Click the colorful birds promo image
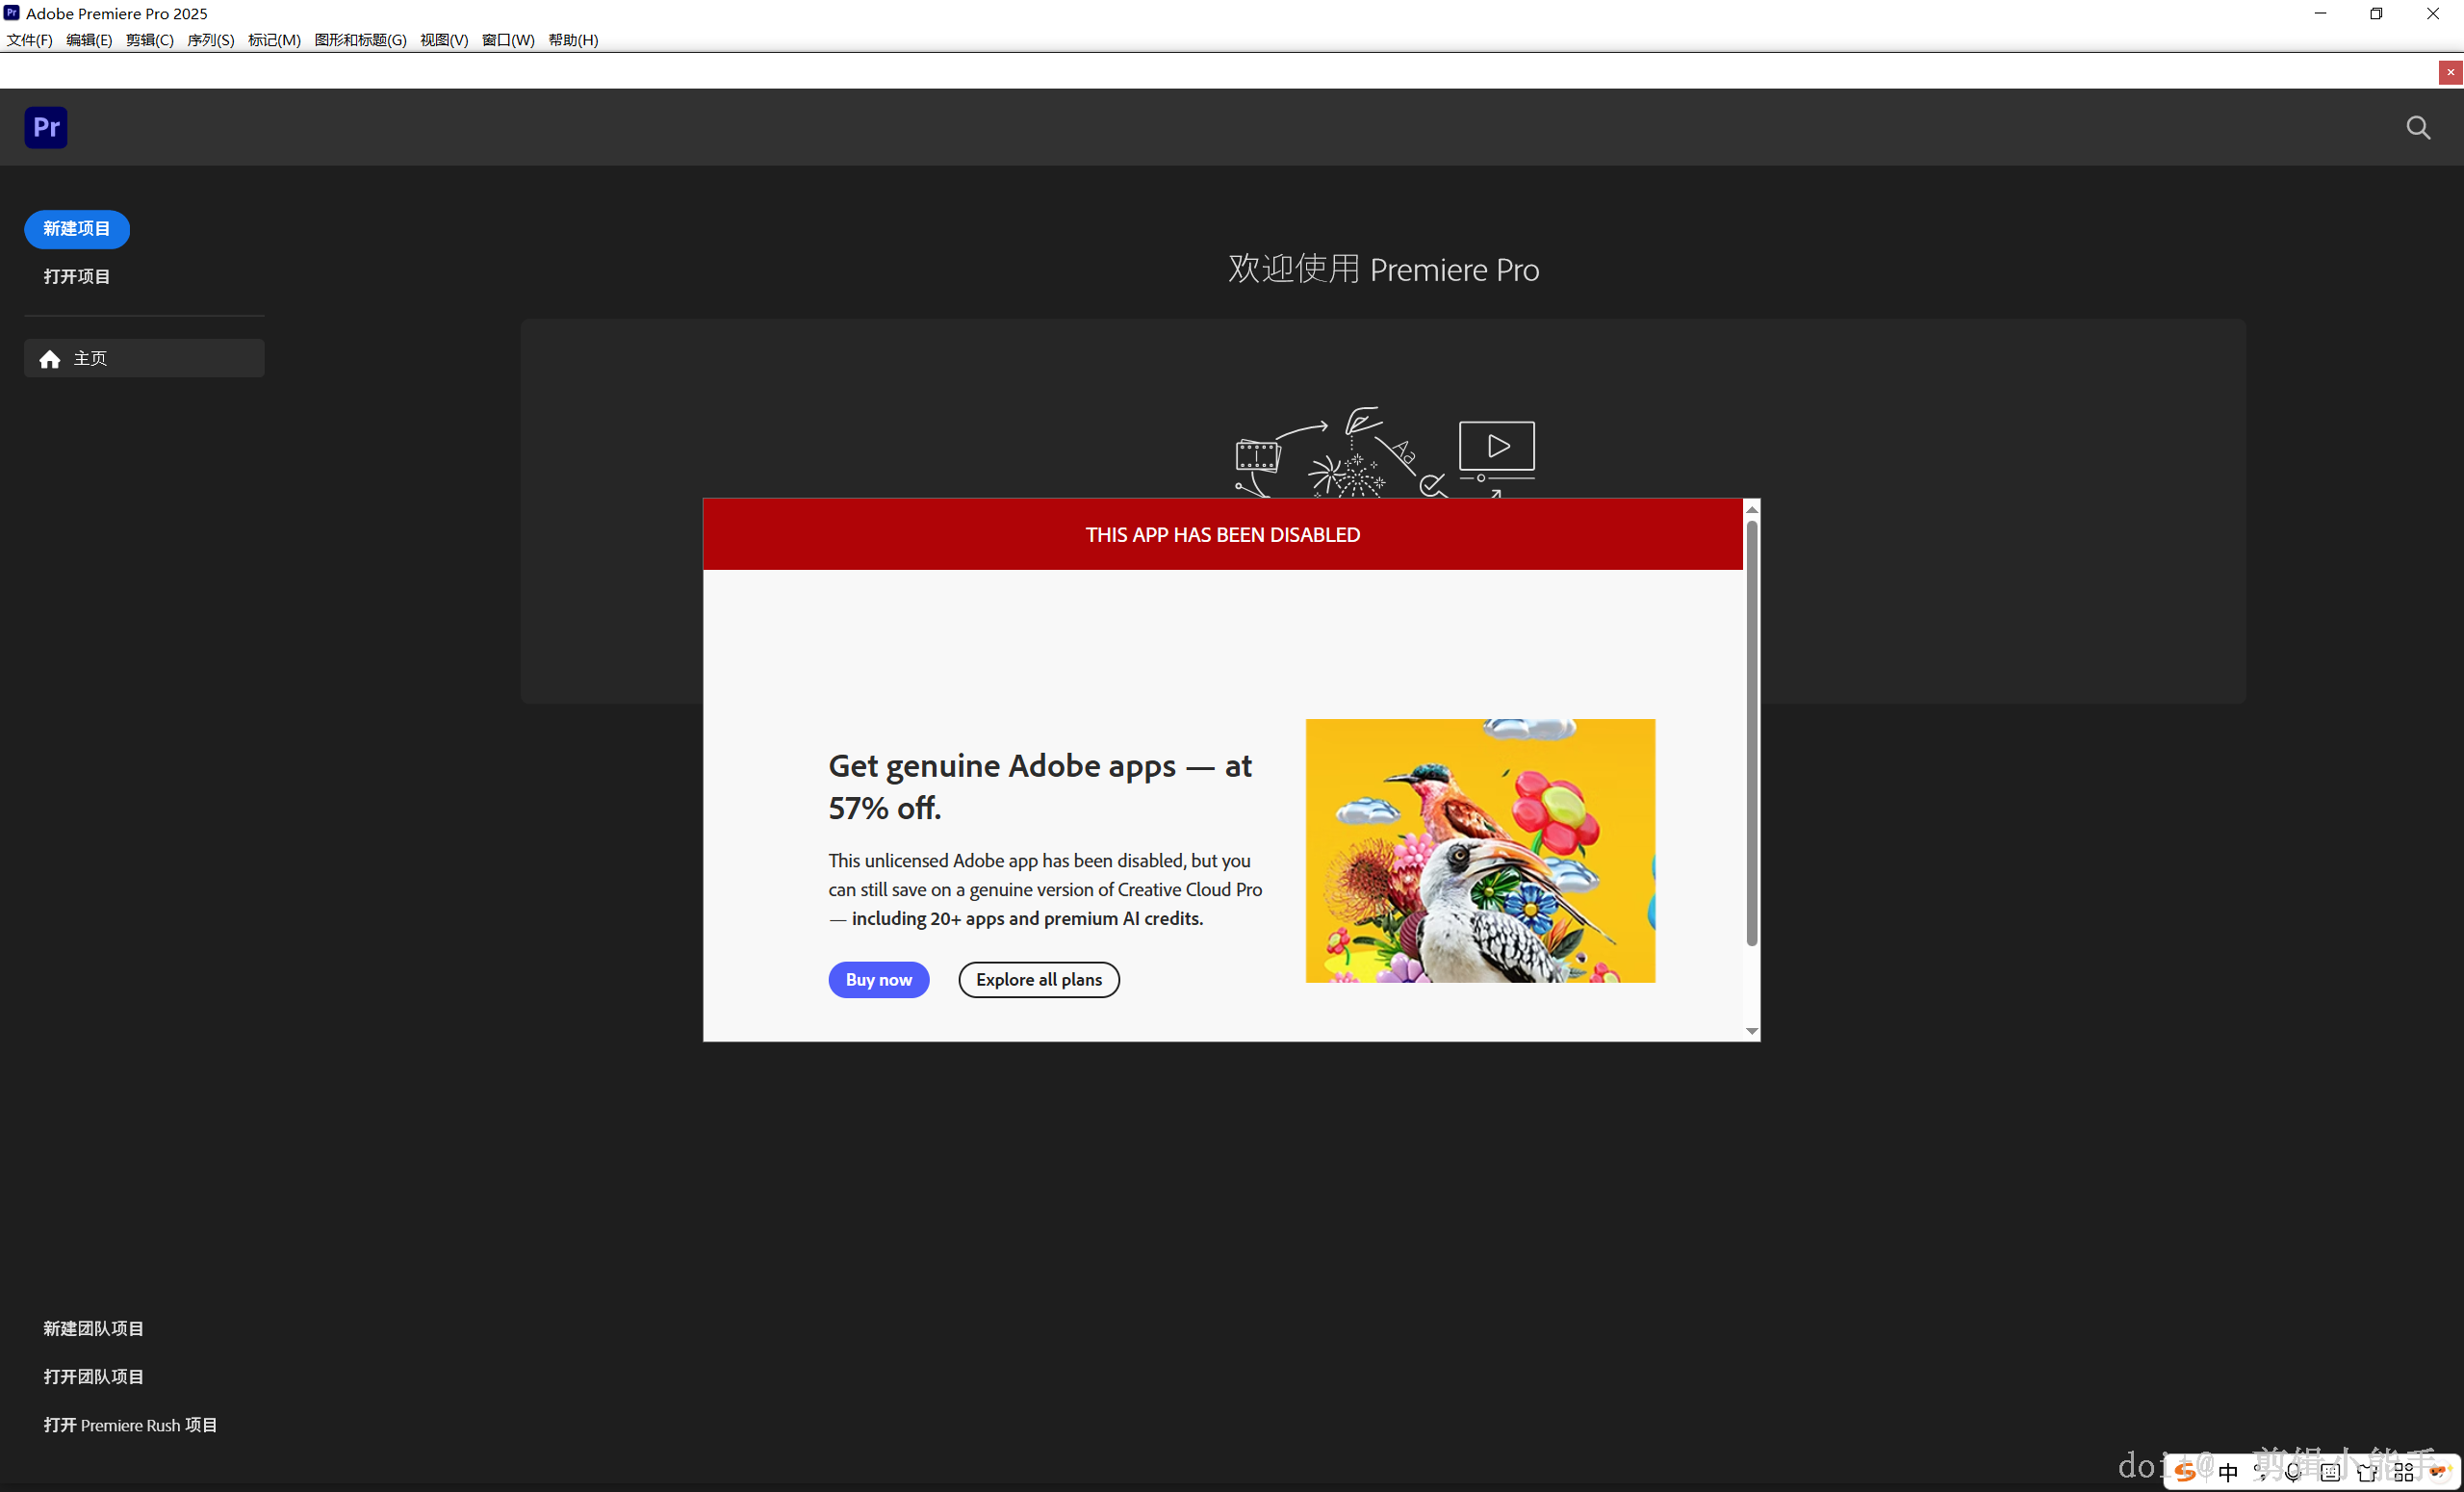The width and height of the screenshot is (2464, 1492). pyautogui.click(x=1480, y=850)
